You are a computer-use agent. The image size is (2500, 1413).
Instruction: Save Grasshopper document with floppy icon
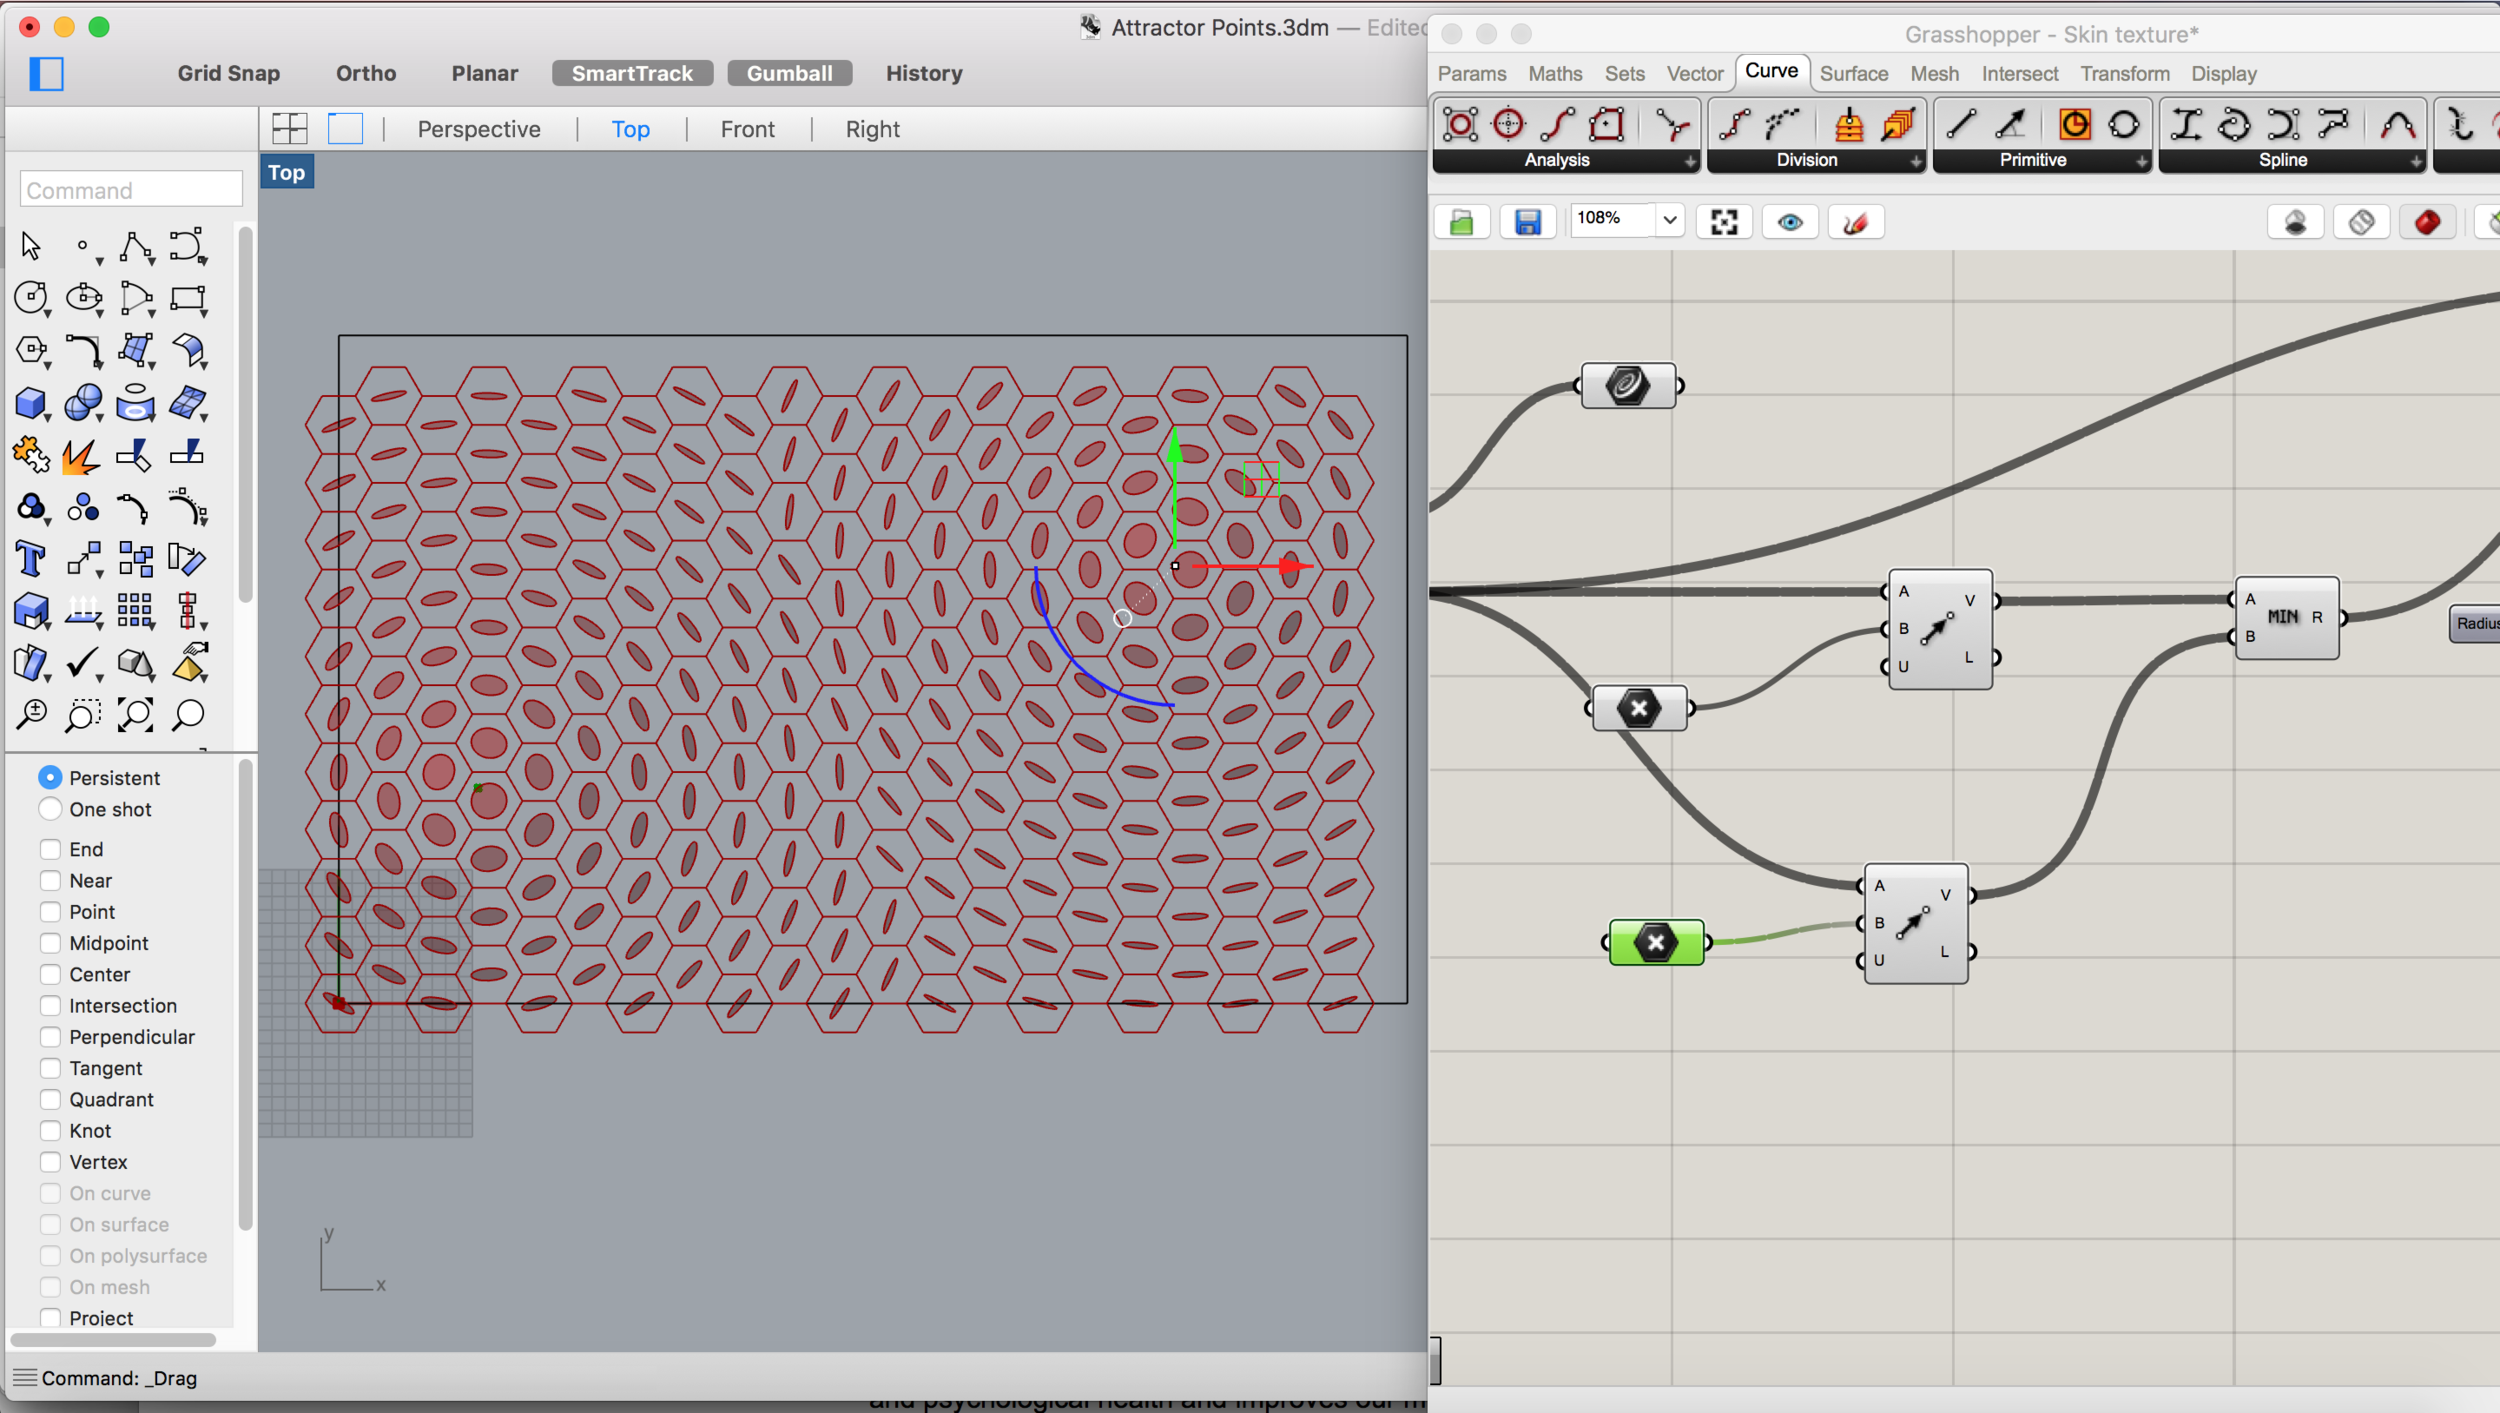click(x=1527, y=222)
